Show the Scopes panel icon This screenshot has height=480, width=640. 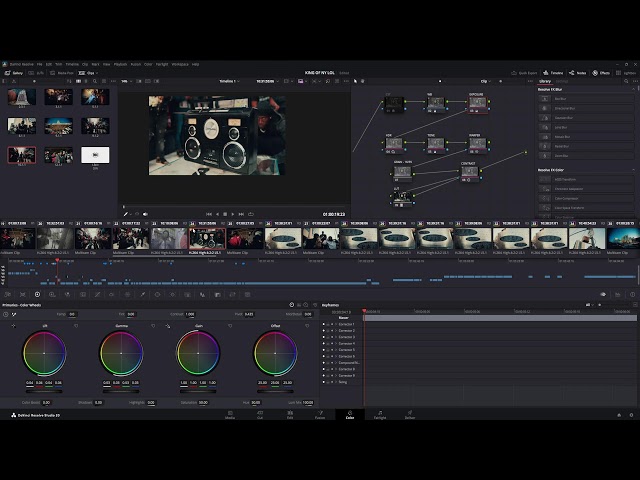point(618,294)
